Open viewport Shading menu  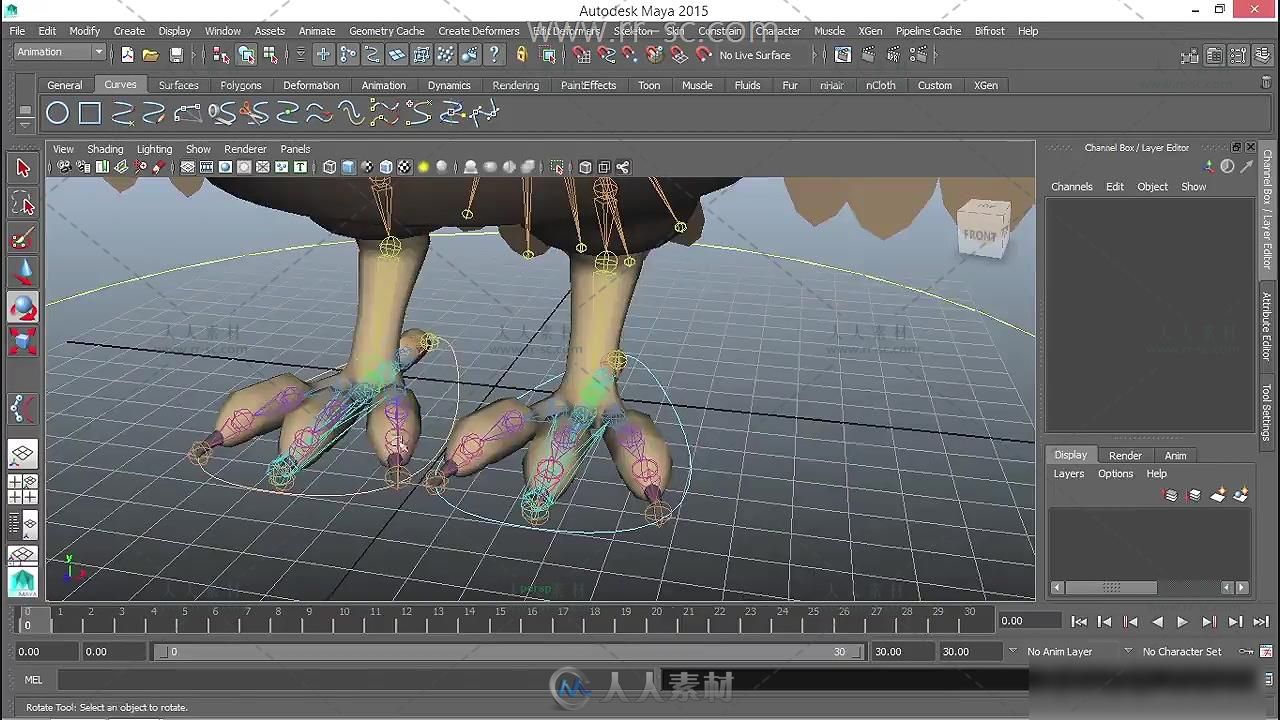[105, 149]
